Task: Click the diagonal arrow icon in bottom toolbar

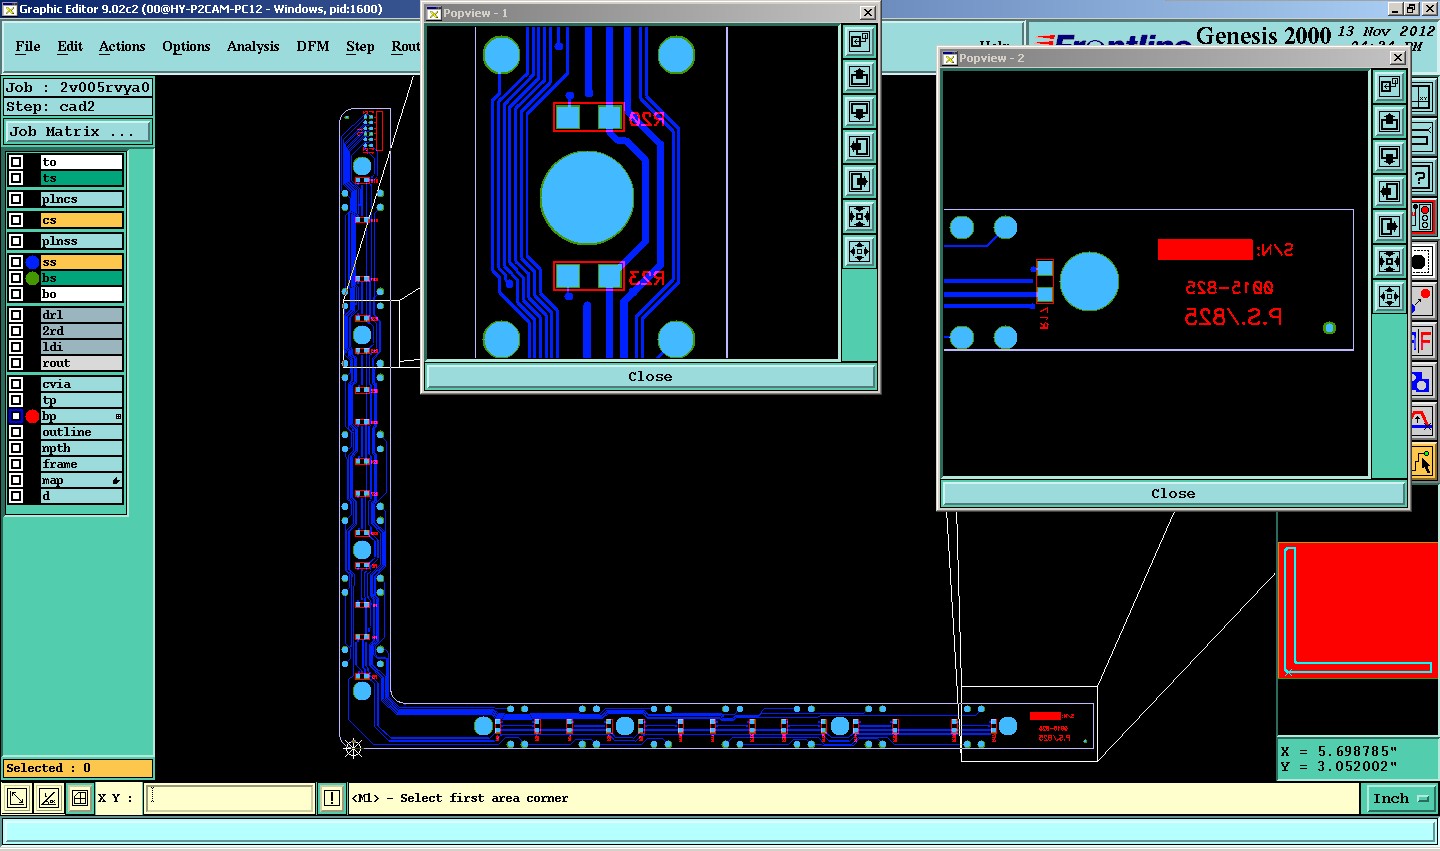Action: [x=17, y=798]
